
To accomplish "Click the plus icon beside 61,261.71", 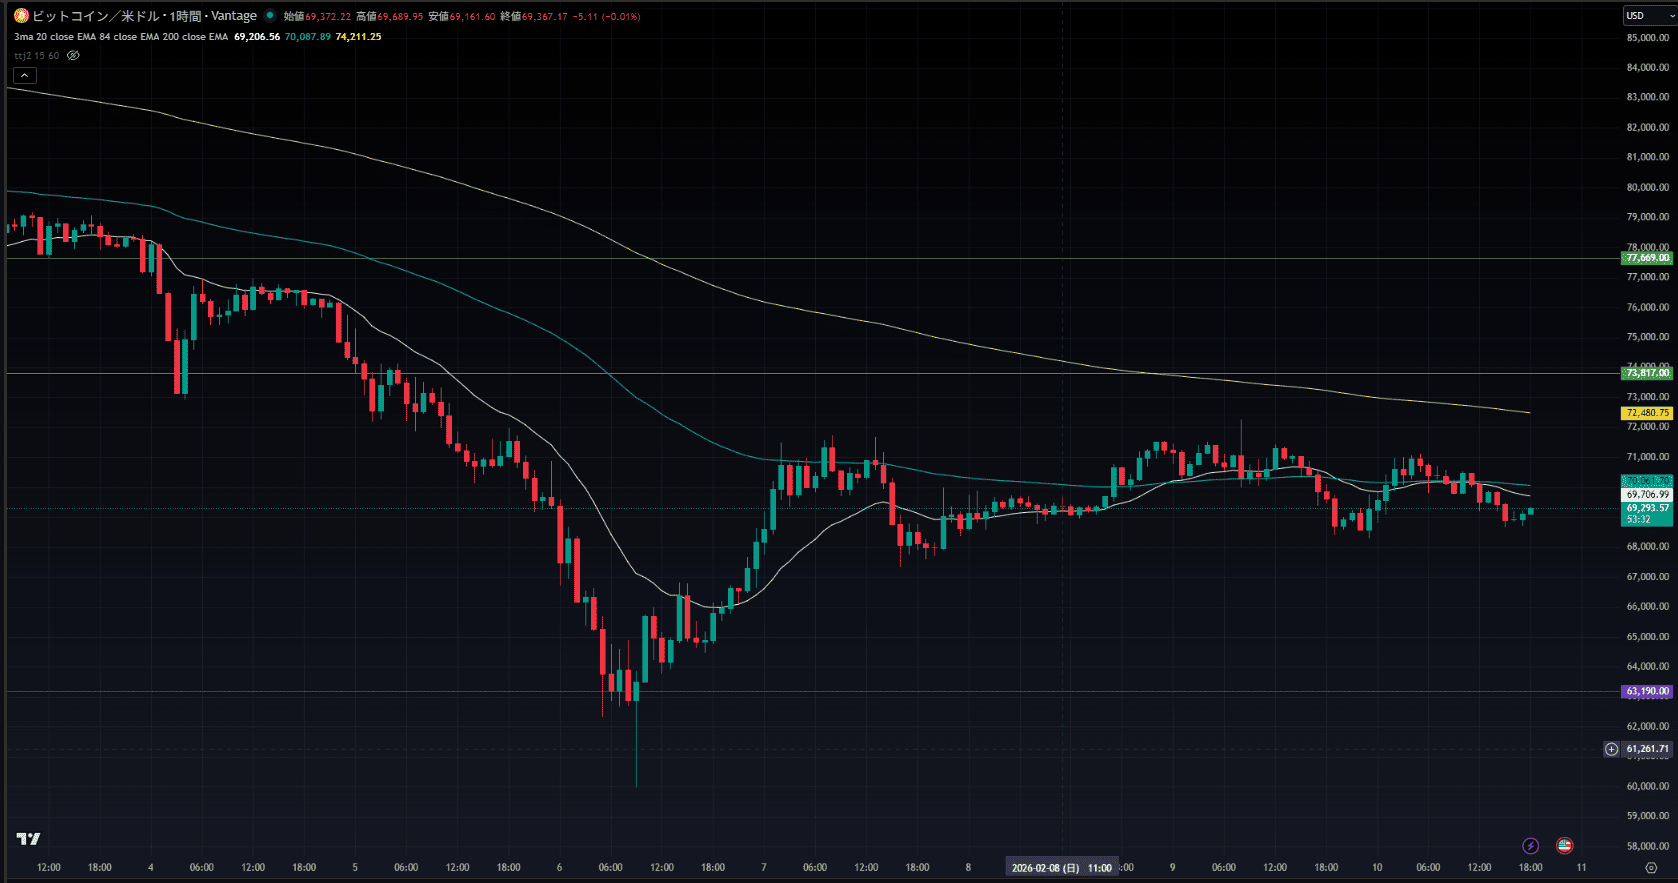I will click(1611, 749).
